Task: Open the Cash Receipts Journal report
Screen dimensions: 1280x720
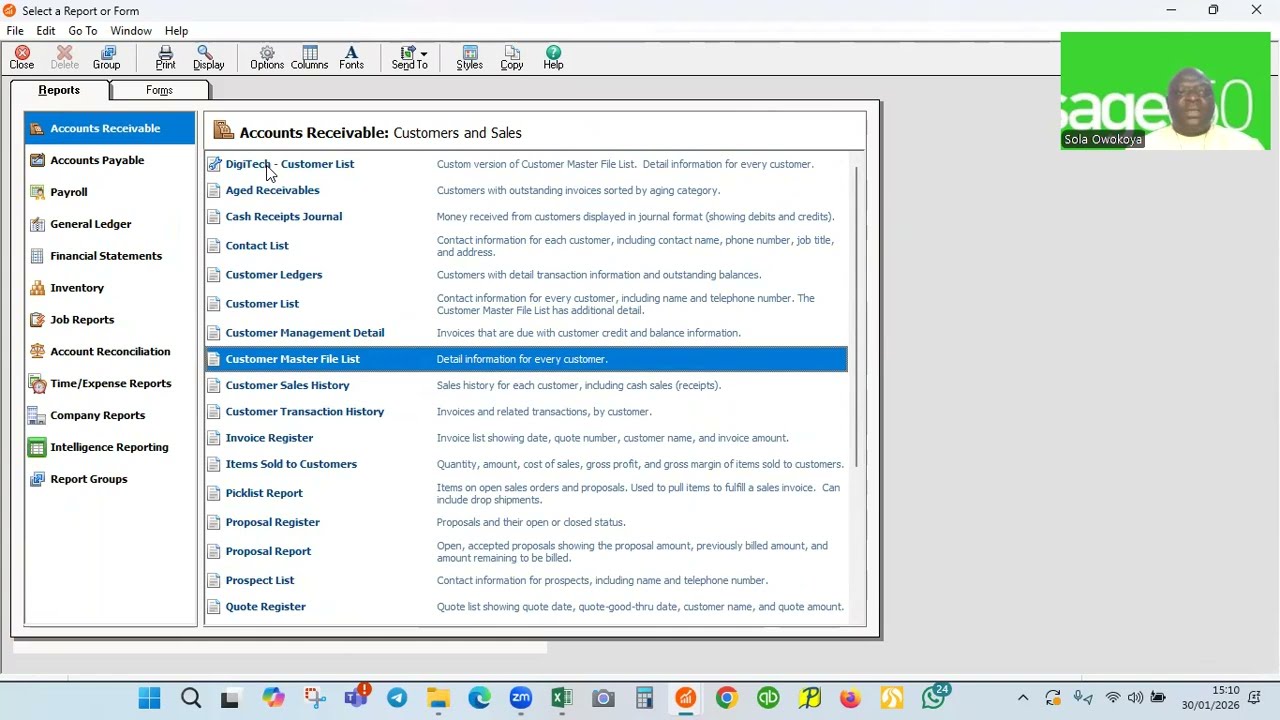Action: pyautogui.click(x=284, y=216)
